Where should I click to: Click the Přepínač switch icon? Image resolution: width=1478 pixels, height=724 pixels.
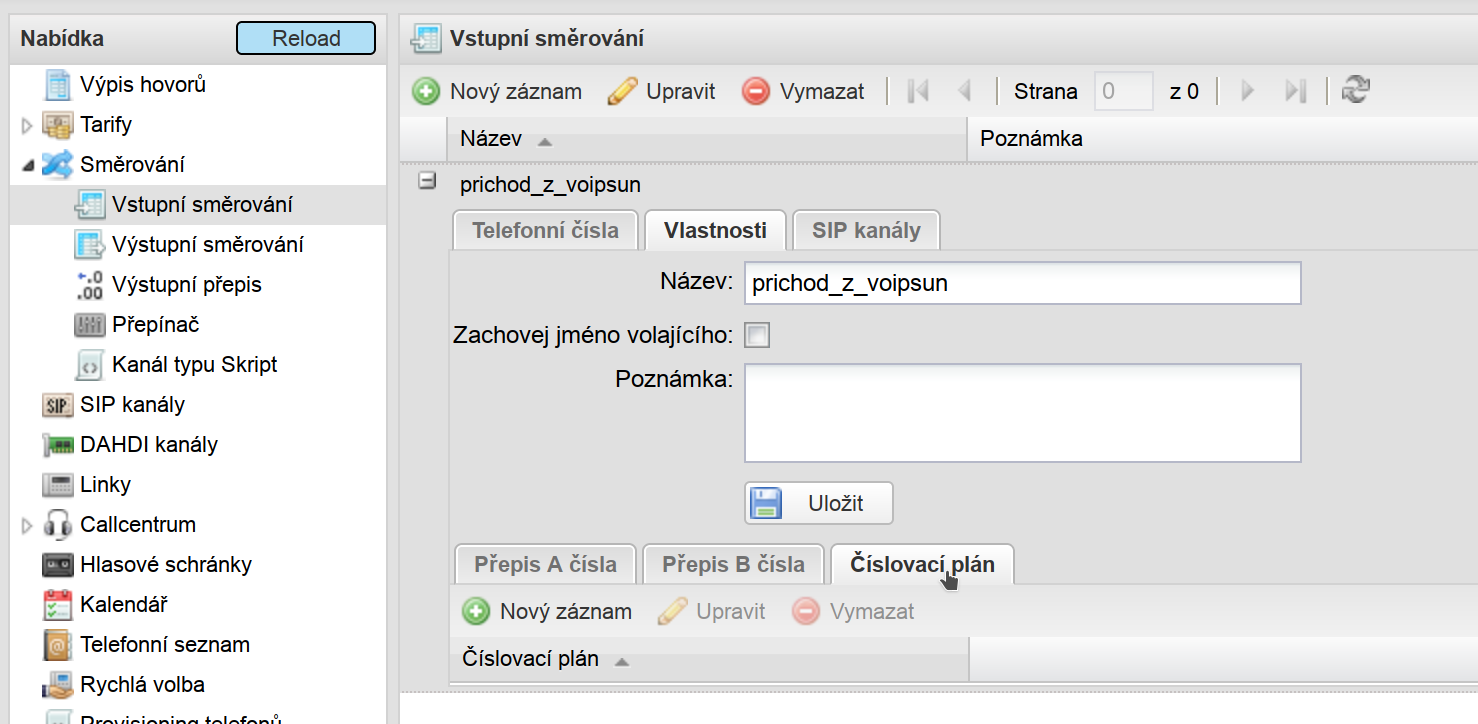tap(90, 325)
